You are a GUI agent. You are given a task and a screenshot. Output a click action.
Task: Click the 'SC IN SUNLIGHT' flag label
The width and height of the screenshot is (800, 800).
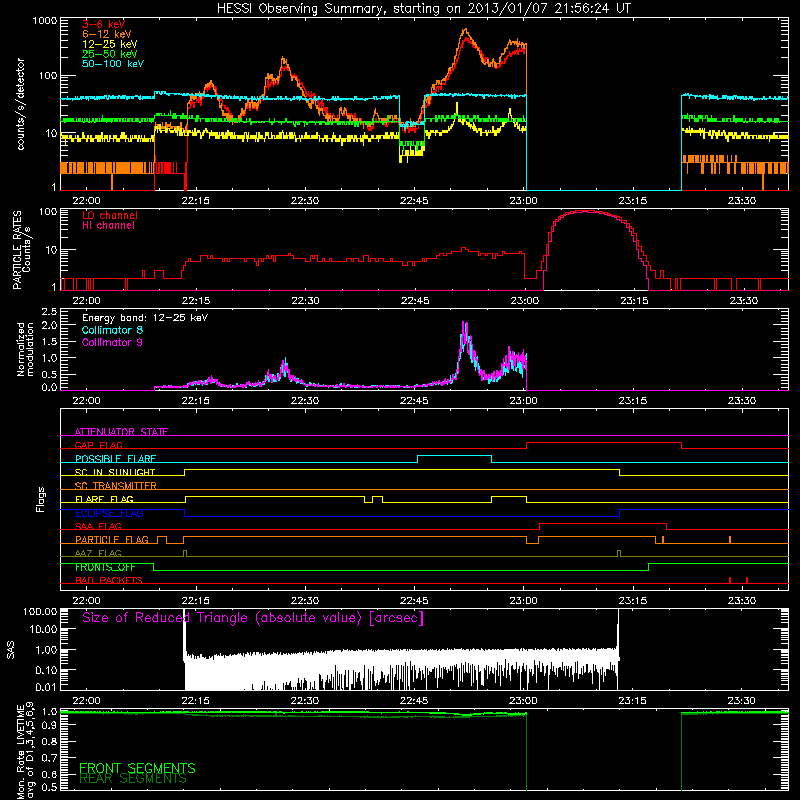pyautogui.click(x=115, y=472)
